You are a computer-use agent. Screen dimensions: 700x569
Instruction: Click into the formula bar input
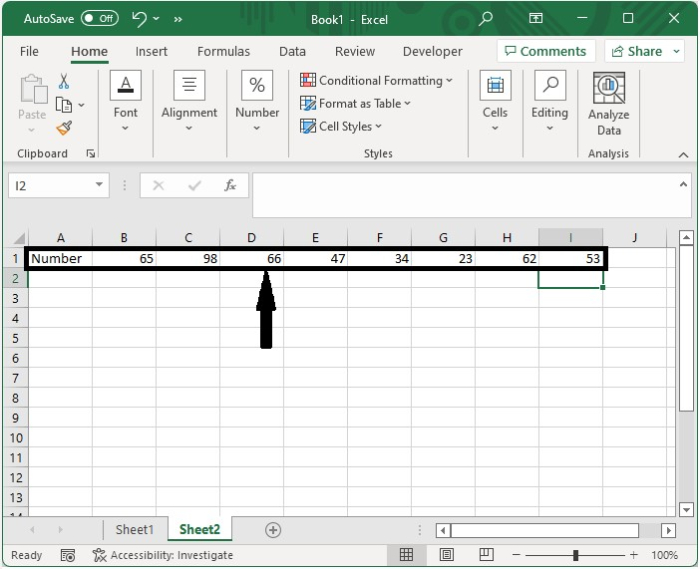(464, 195)
